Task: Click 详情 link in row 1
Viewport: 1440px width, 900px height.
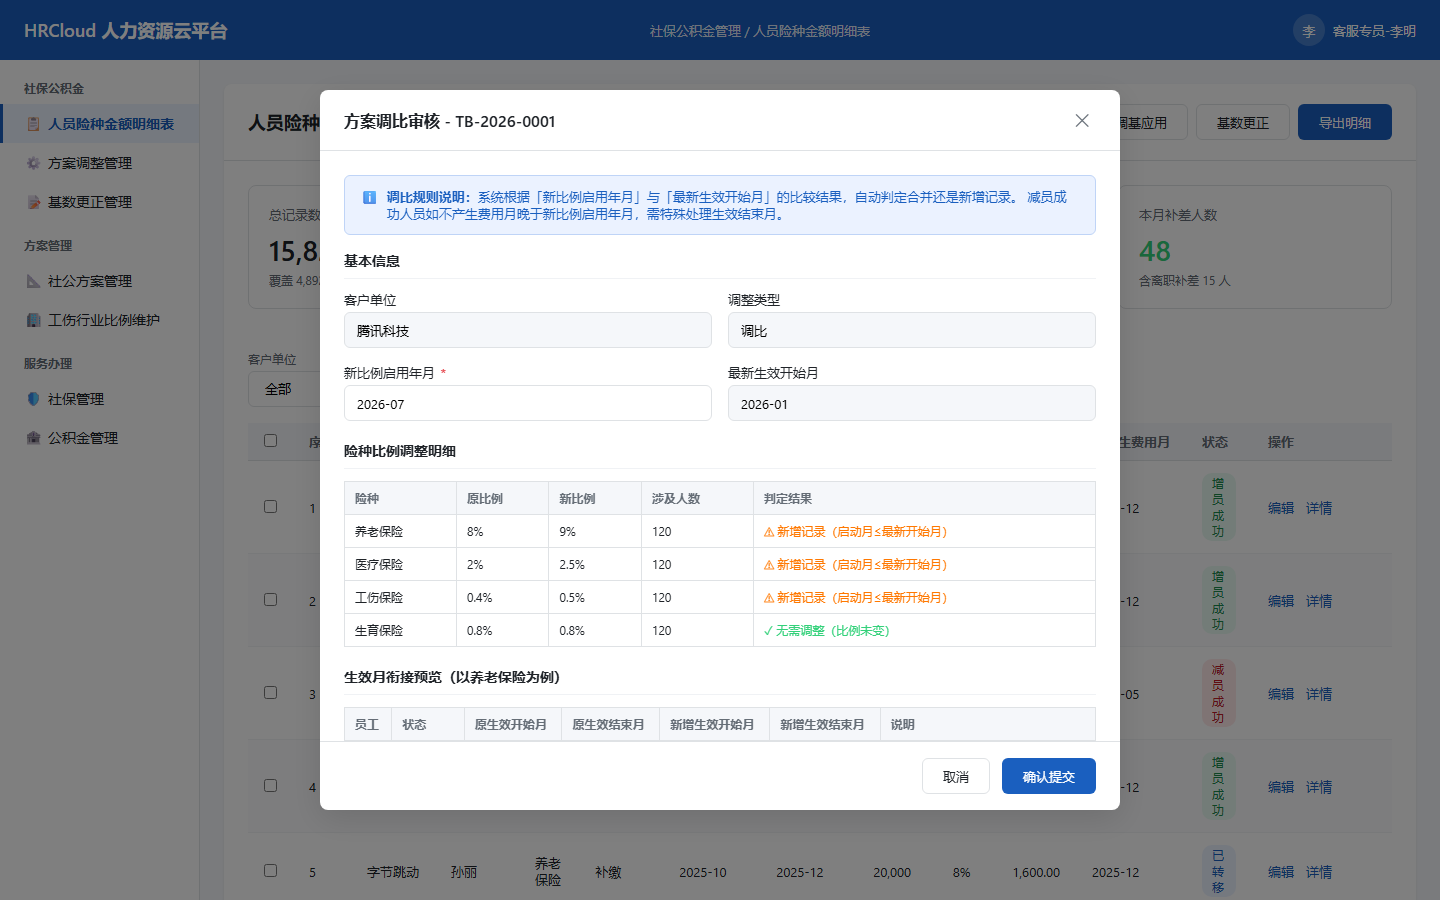Action: click(1319, 508)
